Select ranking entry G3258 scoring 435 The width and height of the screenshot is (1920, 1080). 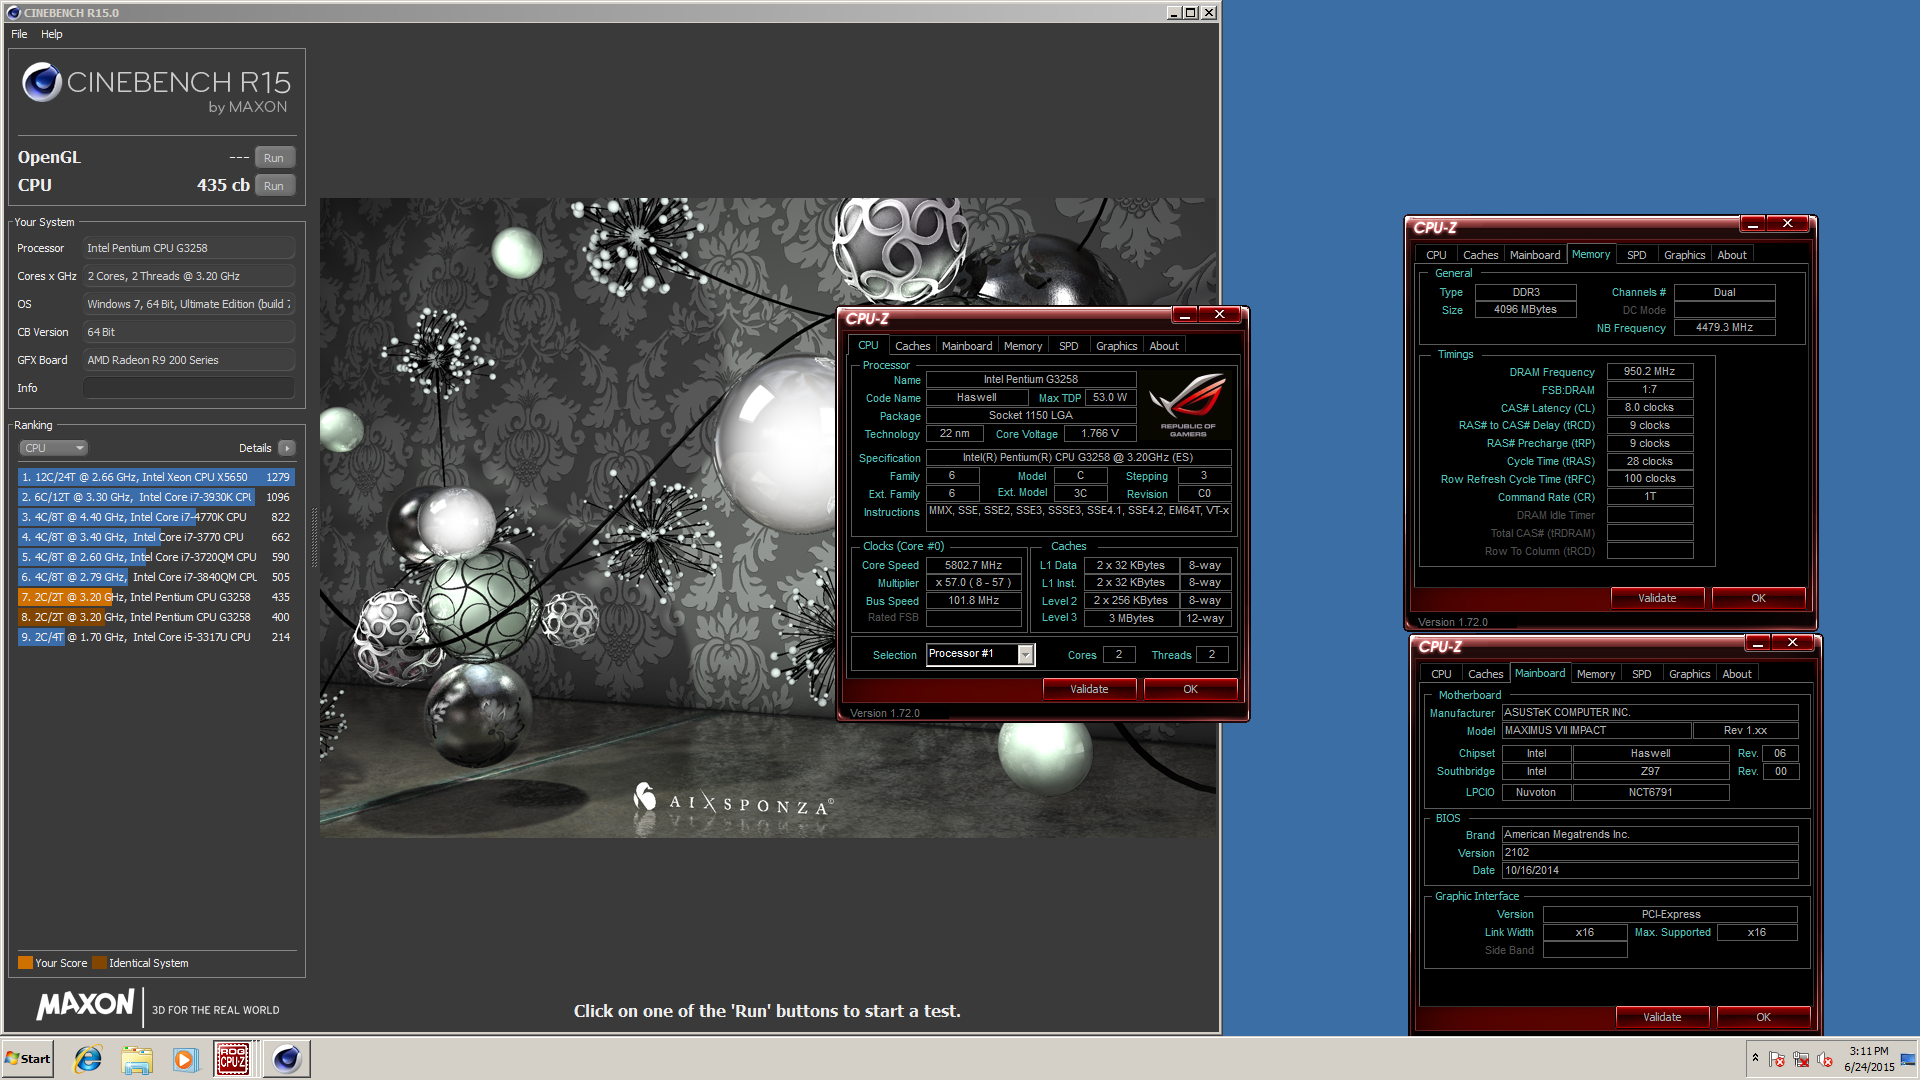[x=156, y=597]
